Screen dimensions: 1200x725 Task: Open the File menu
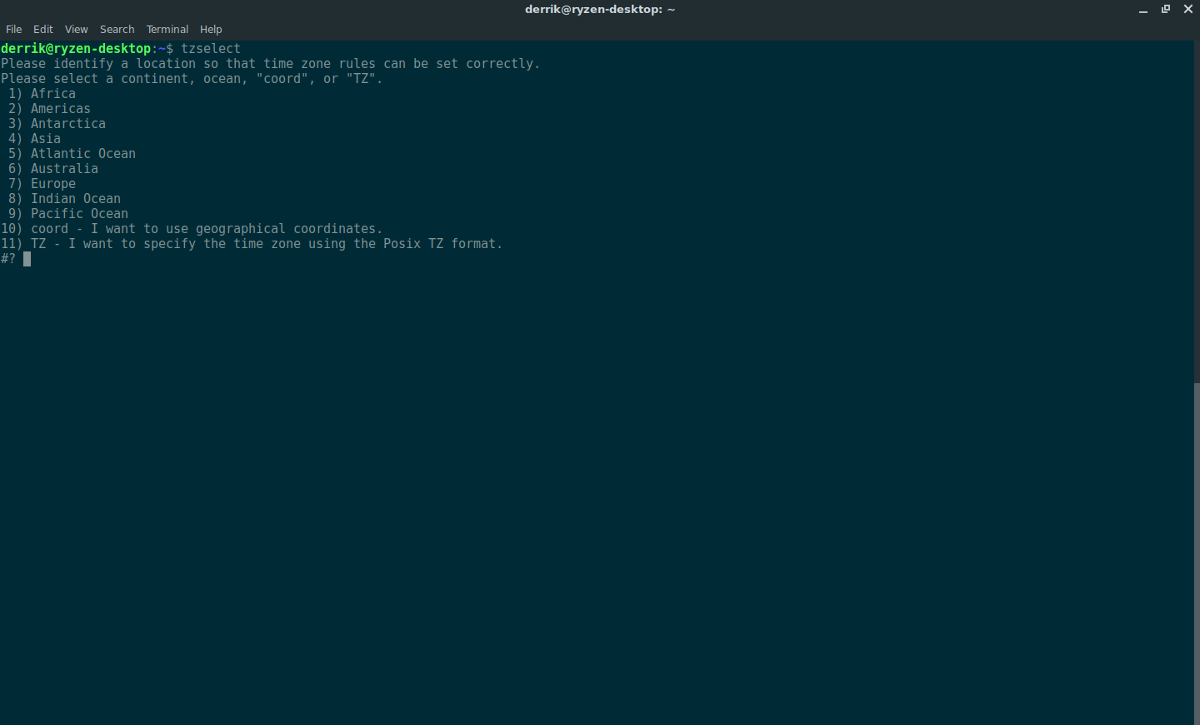(14, 29)
